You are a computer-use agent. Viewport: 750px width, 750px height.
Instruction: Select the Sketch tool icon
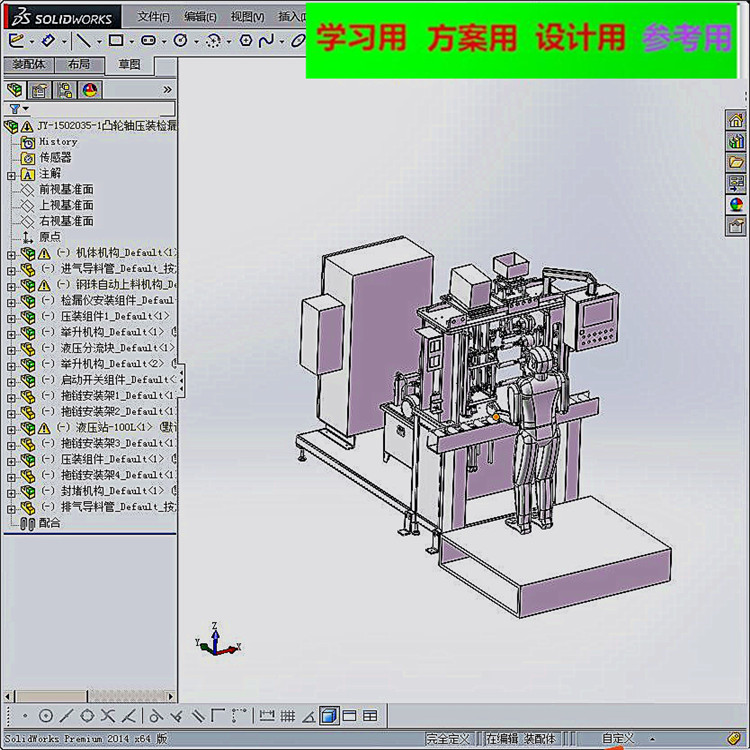coord(16,41)
